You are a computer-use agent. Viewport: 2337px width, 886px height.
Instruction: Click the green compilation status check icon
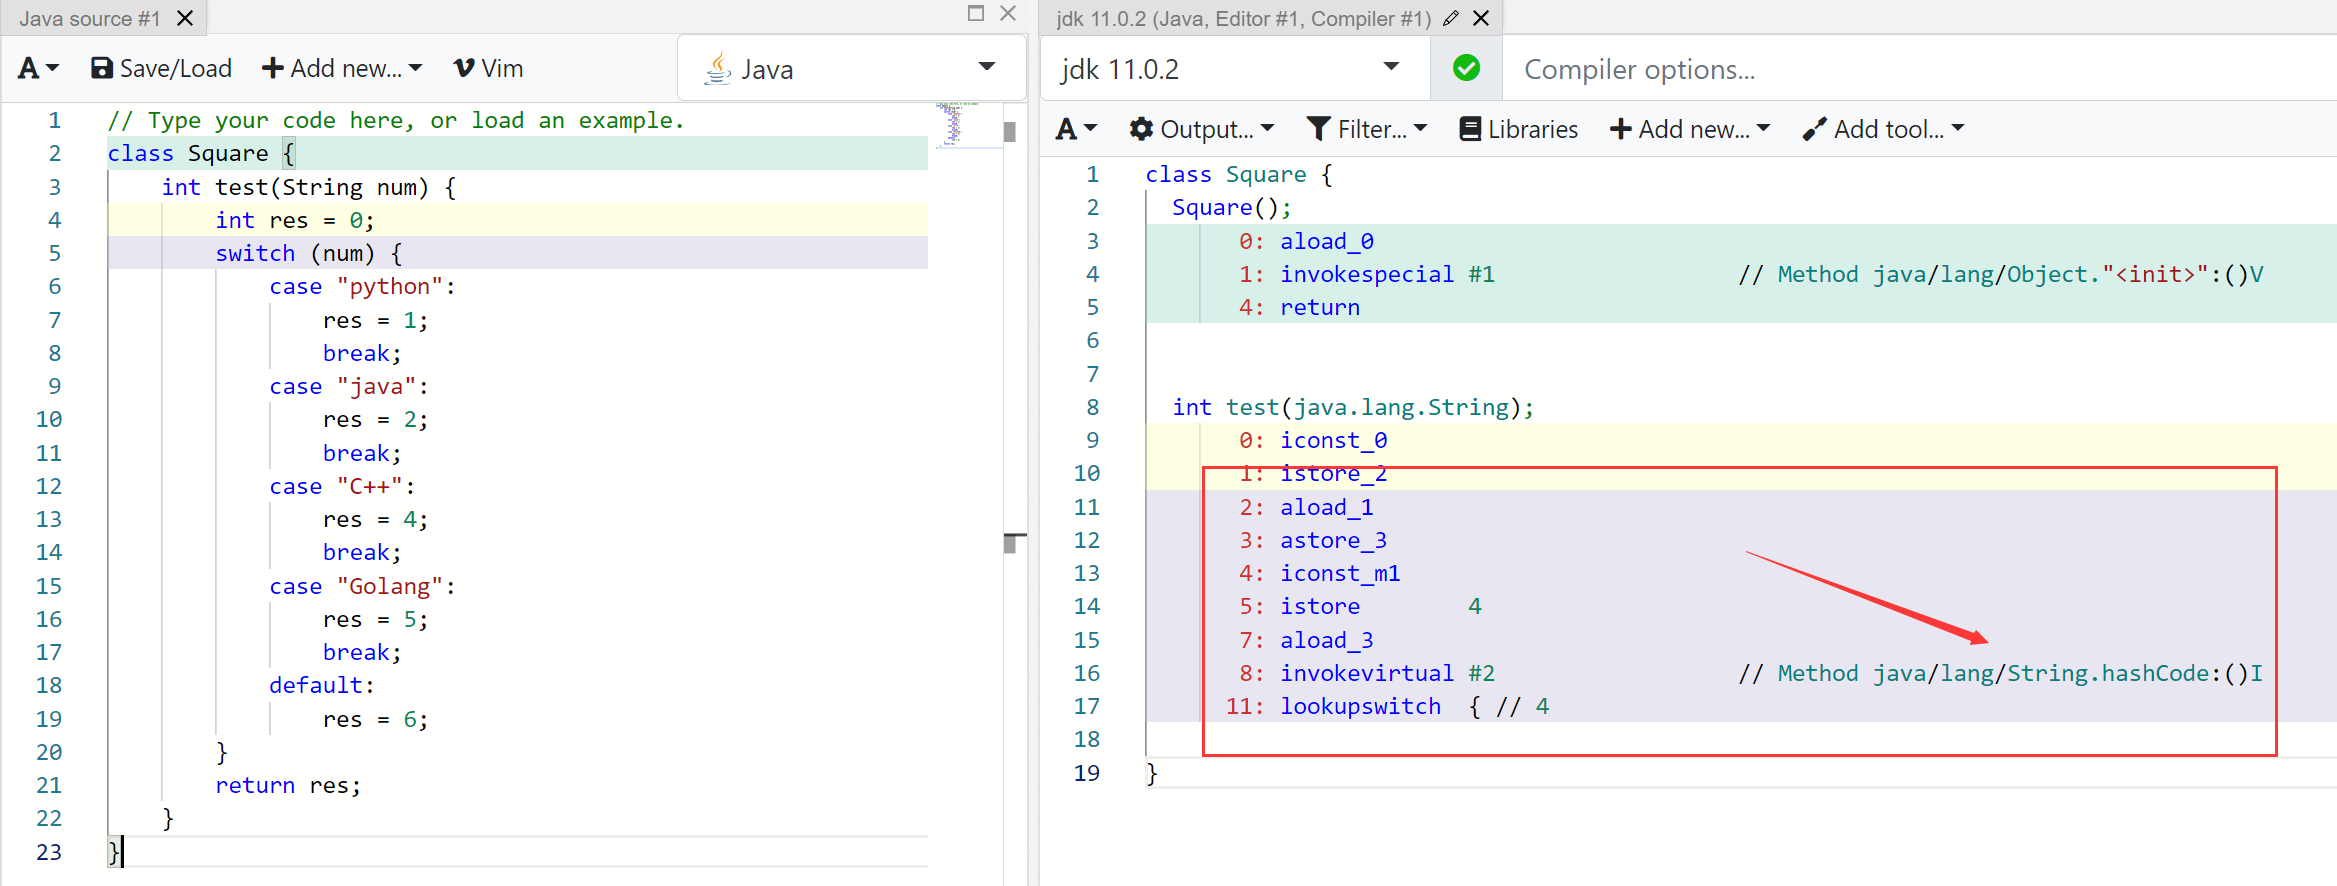pyautogui.click(x=1466, y=68)
